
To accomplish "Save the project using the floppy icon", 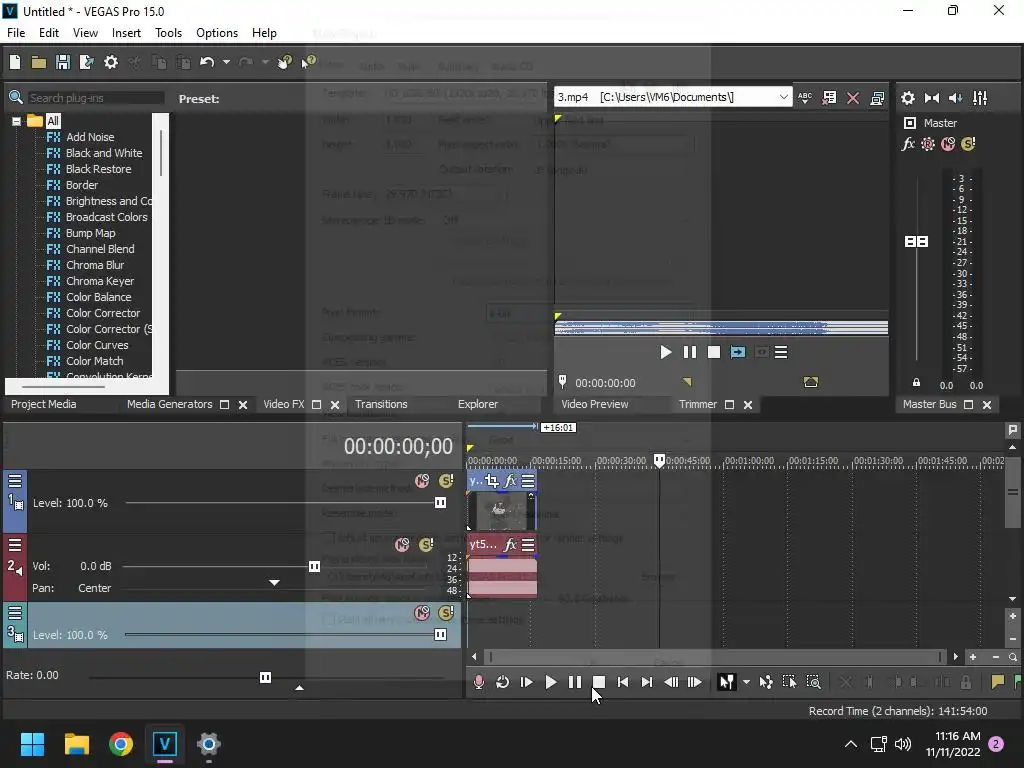I will [x=63, y=62].
